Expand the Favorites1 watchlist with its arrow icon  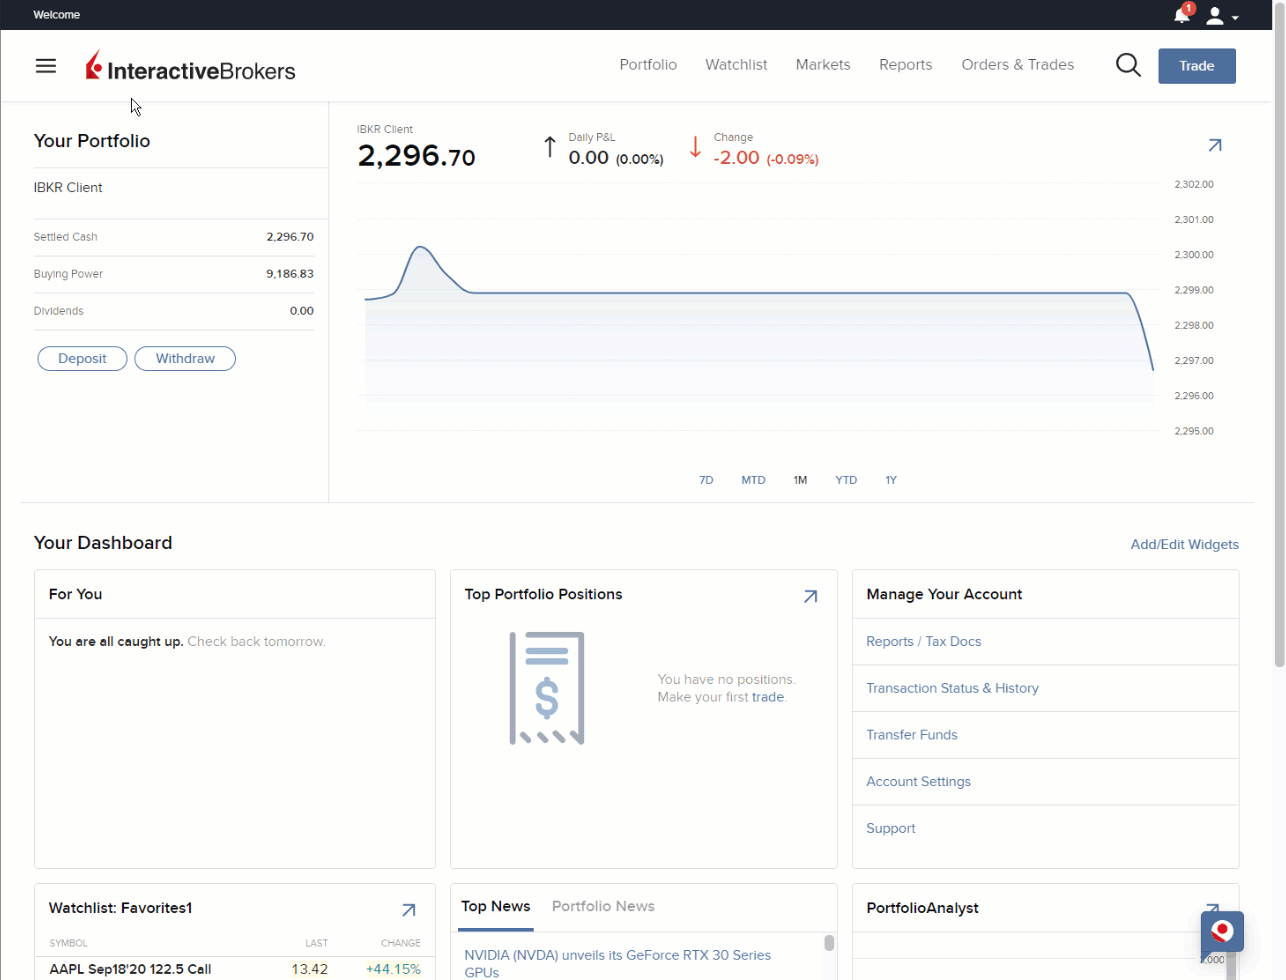408,910
